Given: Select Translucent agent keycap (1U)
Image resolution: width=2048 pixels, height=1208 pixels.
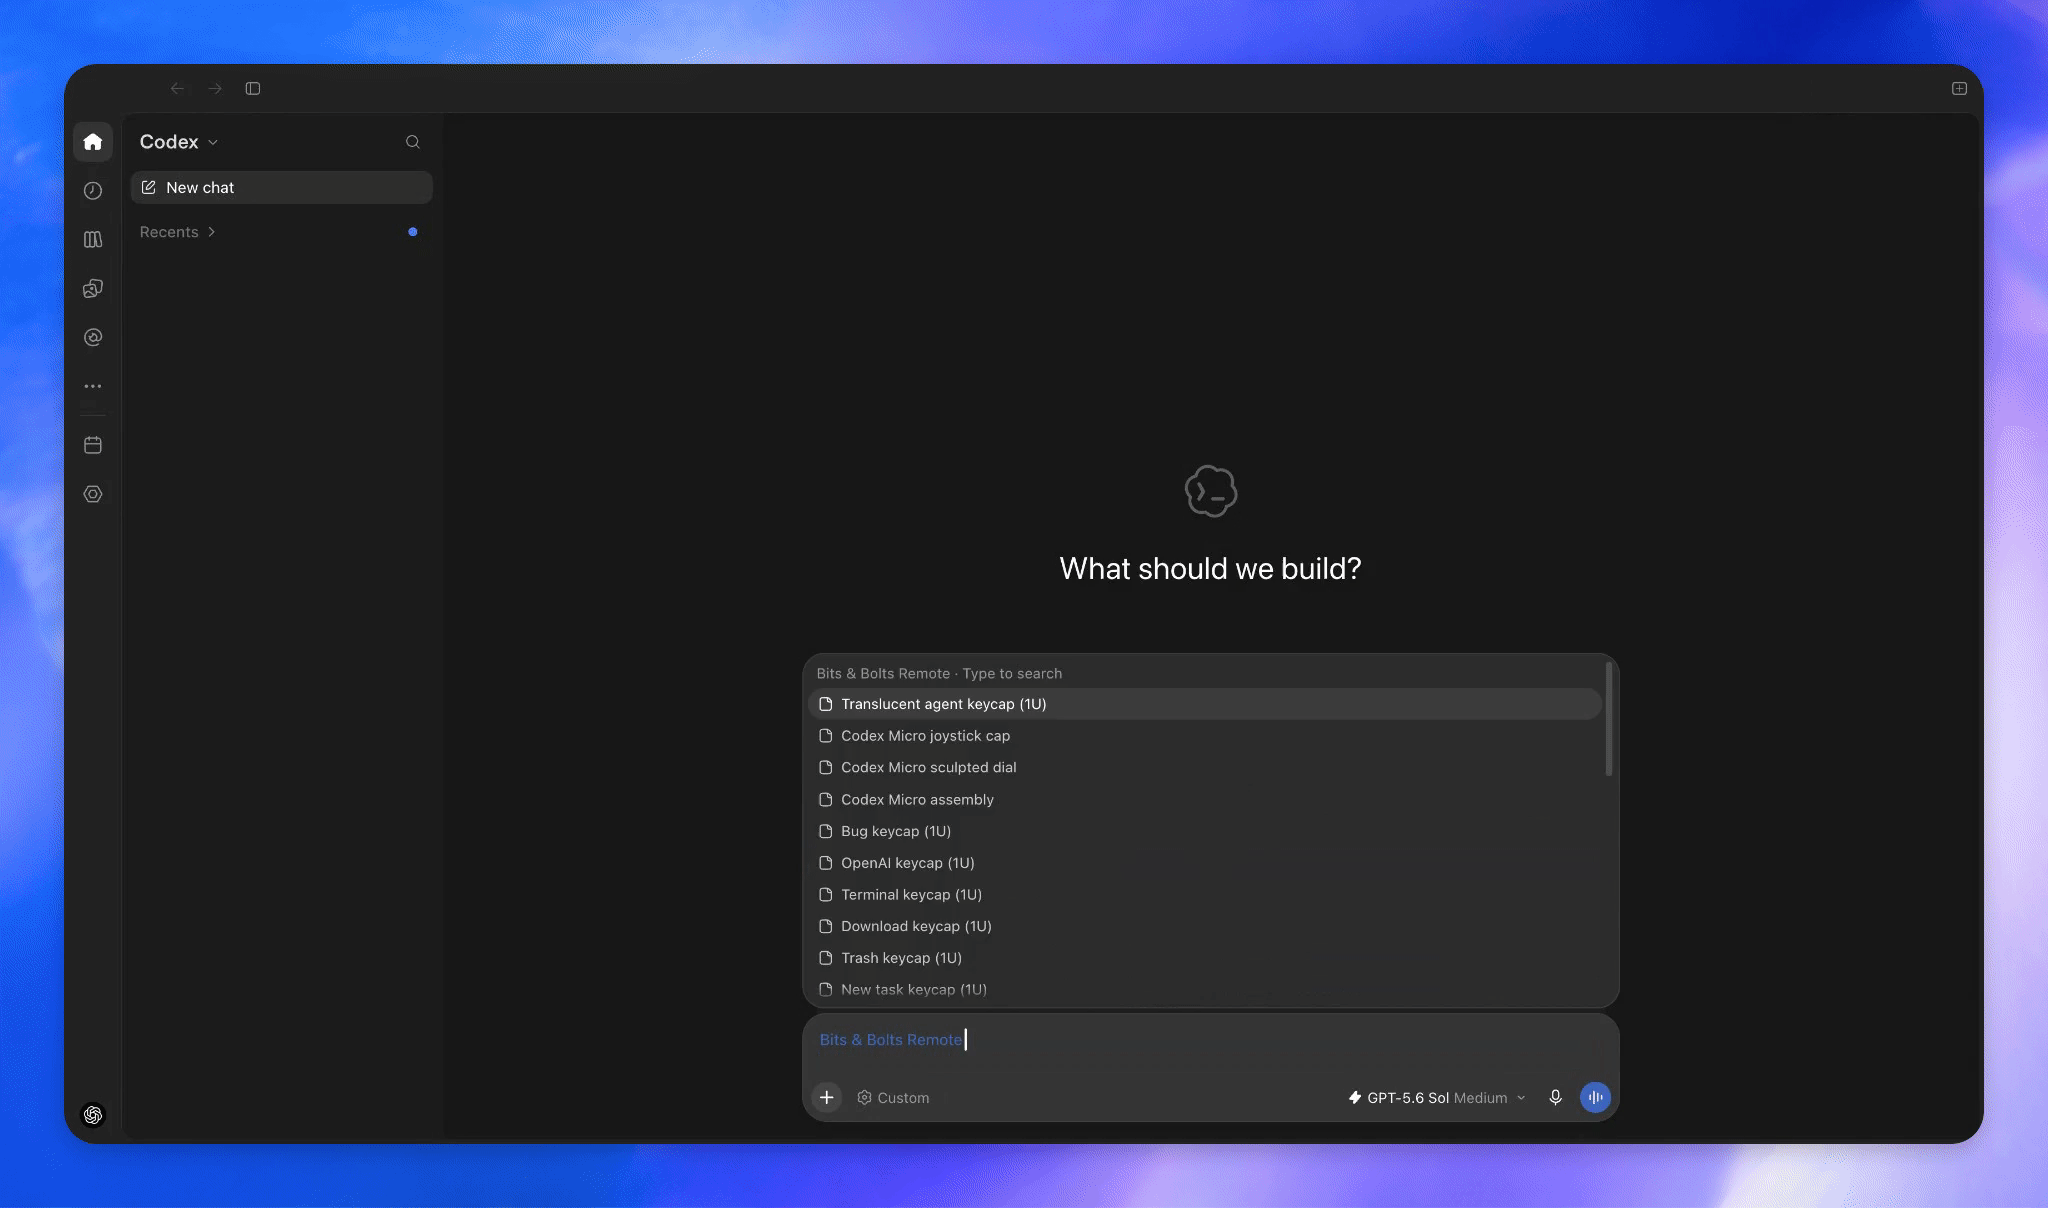Looking at the screenshot, I should click(x=1204, y=704).
